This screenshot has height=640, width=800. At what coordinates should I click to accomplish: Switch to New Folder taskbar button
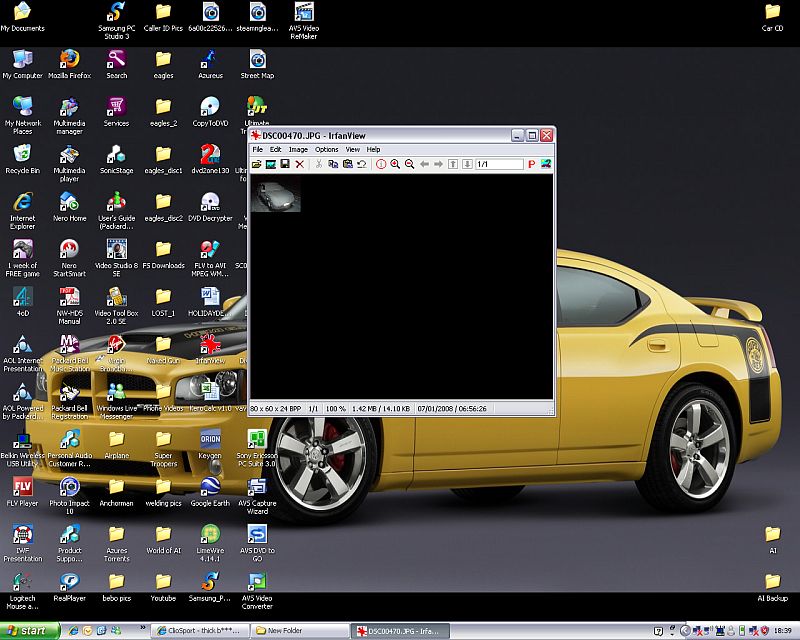(x=295, y=631)
